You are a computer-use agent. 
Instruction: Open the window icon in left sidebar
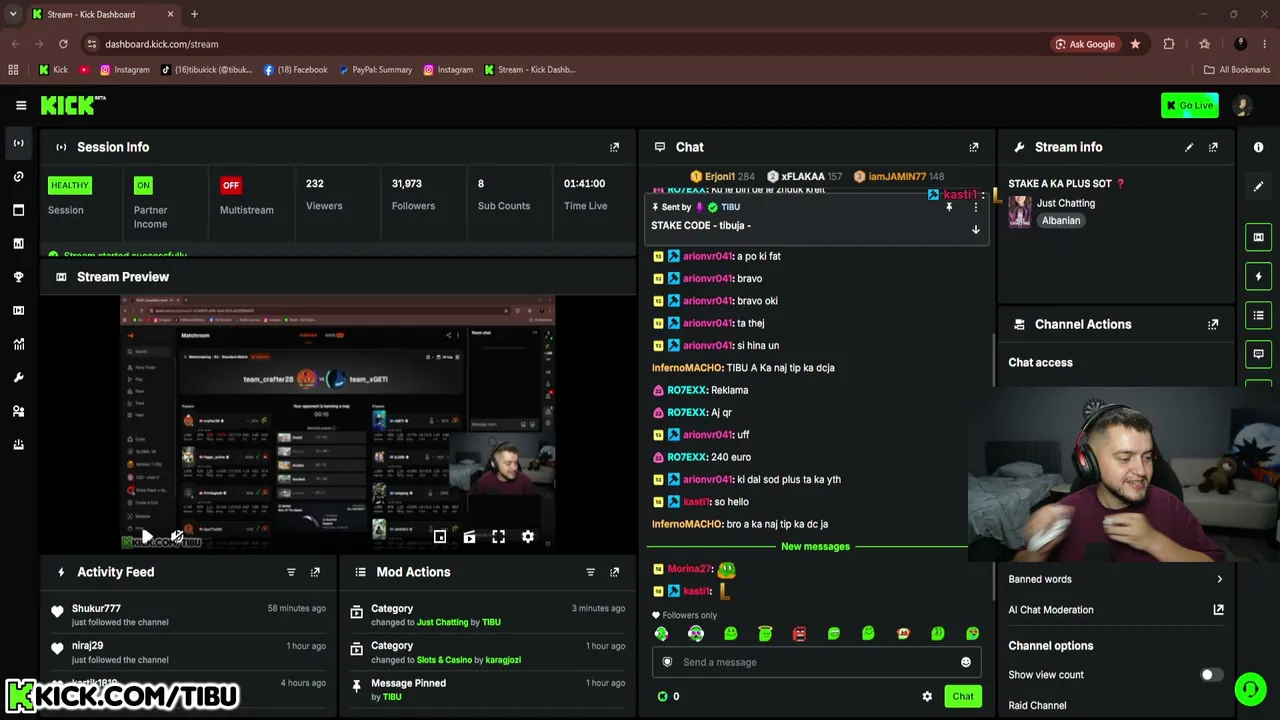point(18,210)
